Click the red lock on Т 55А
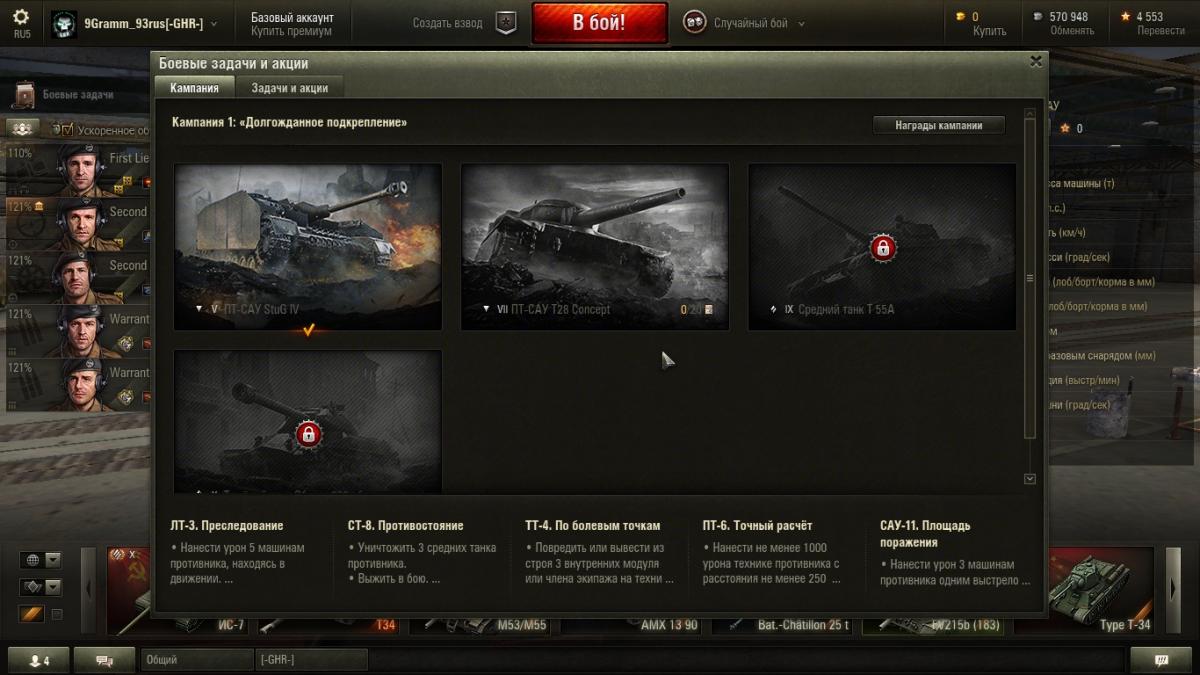The image size is (1200, 675). click(882, 247)
